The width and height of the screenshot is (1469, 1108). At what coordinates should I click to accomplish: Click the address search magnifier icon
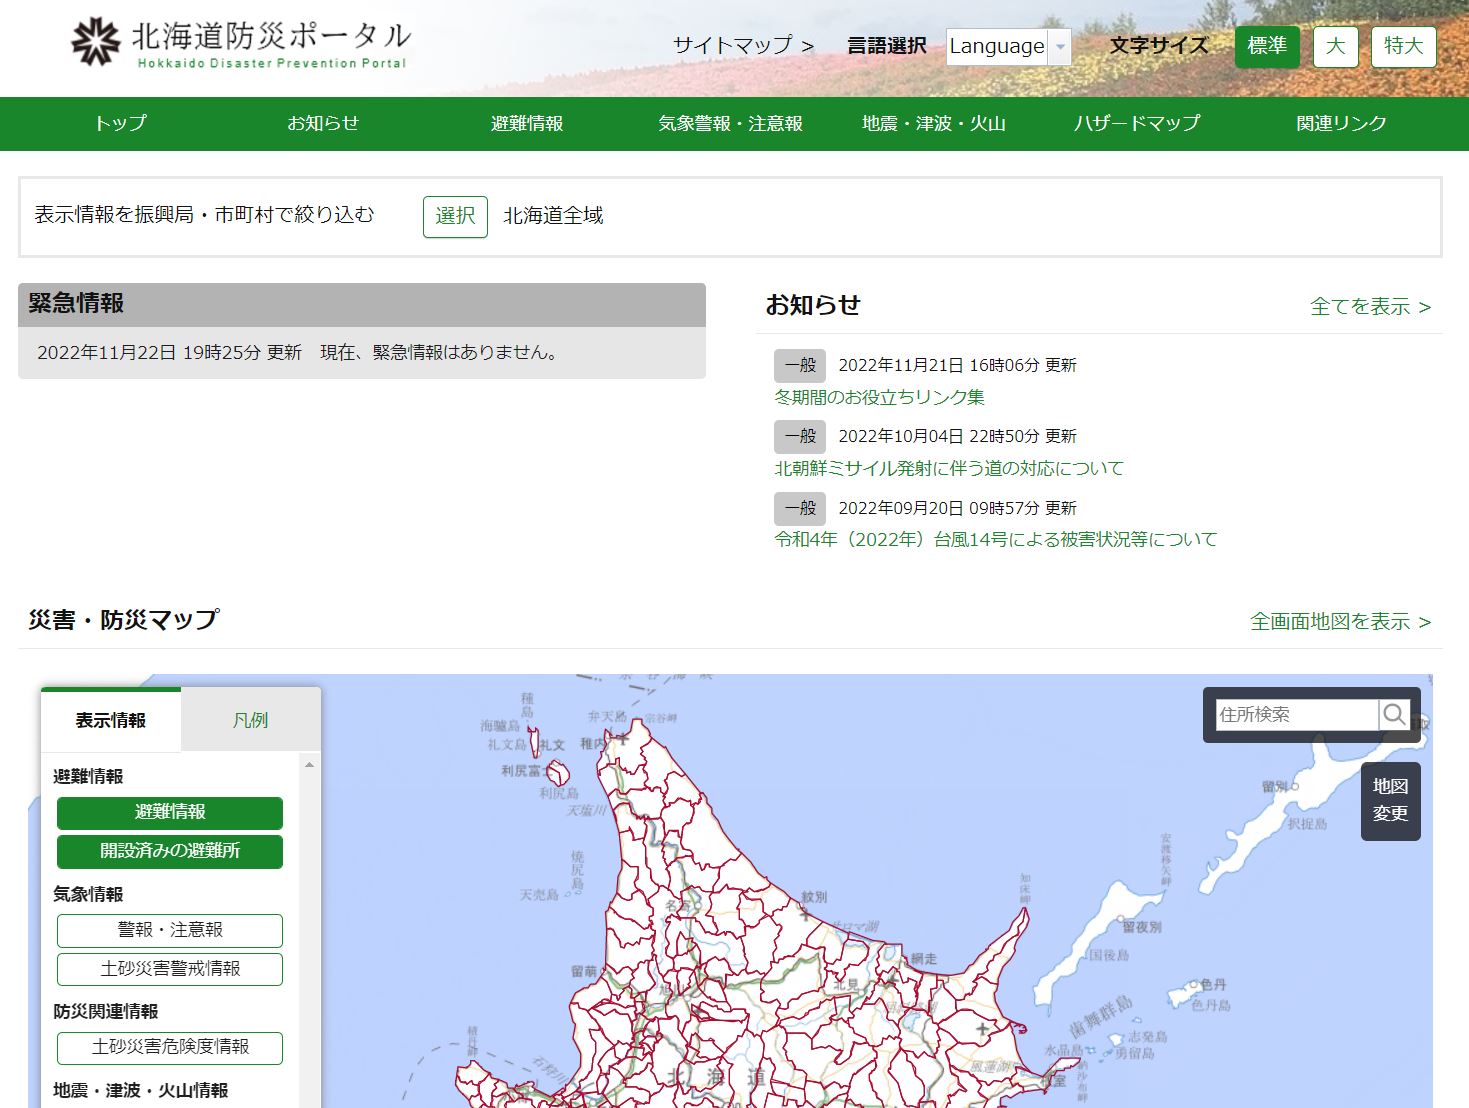(x=1394, y=714)
